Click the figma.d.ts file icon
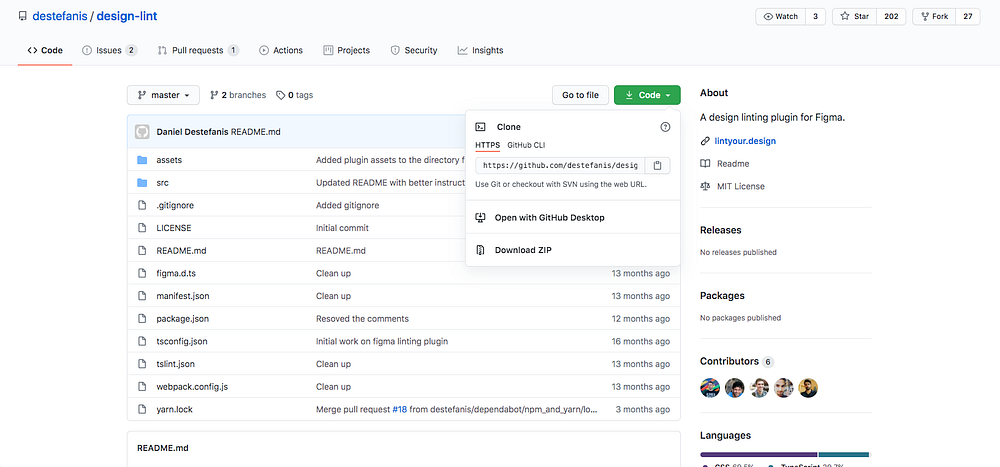Image resolution: width=1000 pixels, height=467 pixels. [142, 273]
